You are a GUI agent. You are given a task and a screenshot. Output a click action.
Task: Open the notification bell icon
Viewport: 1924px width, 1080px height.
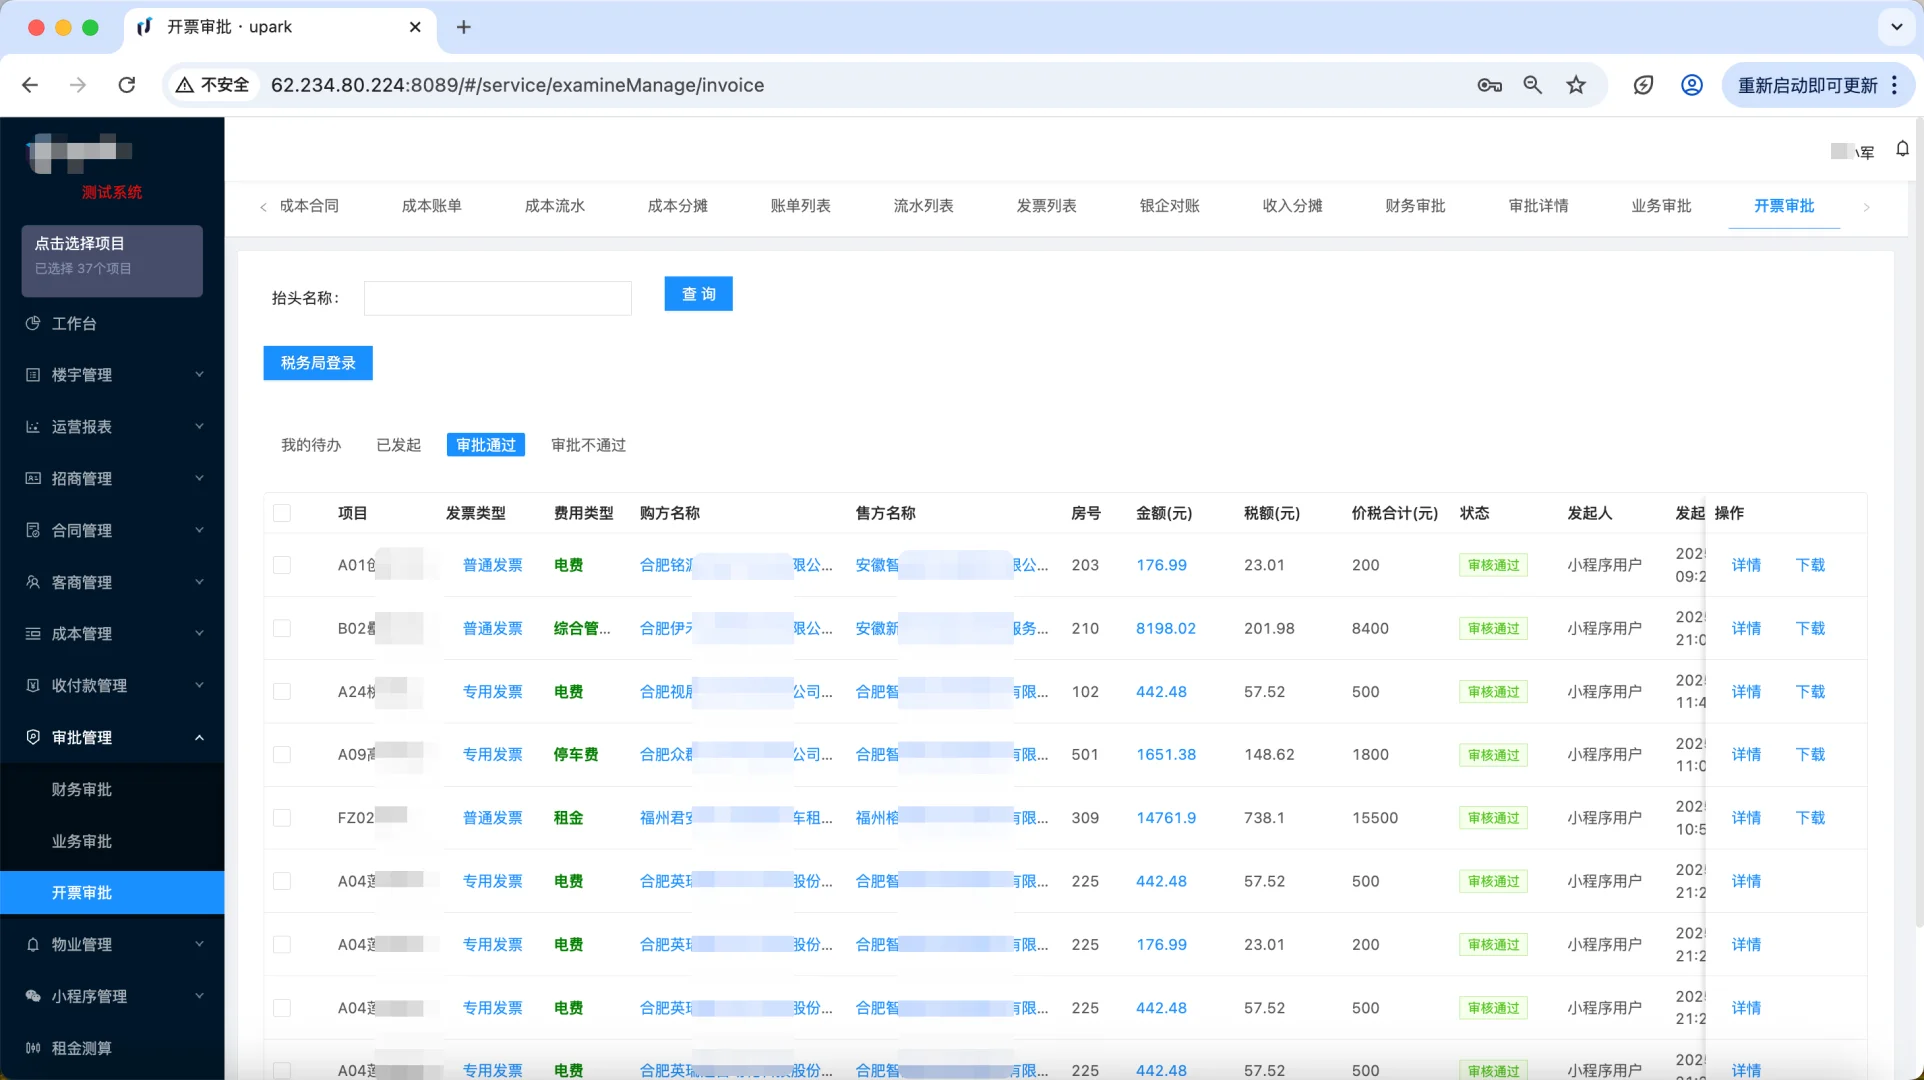[1902, 149]
